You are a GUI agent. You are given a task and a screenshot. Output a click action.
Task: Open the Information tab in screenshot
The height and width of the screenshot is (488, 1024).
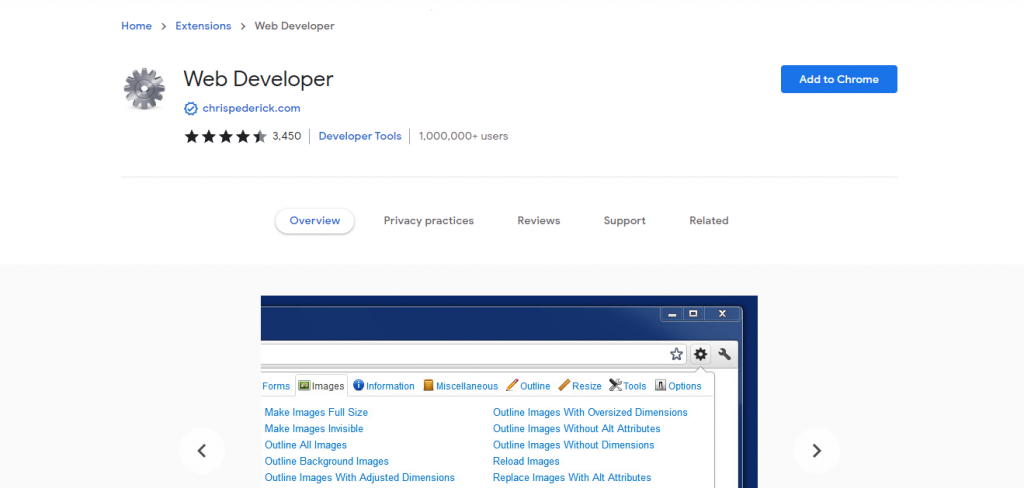pos(383,386)
